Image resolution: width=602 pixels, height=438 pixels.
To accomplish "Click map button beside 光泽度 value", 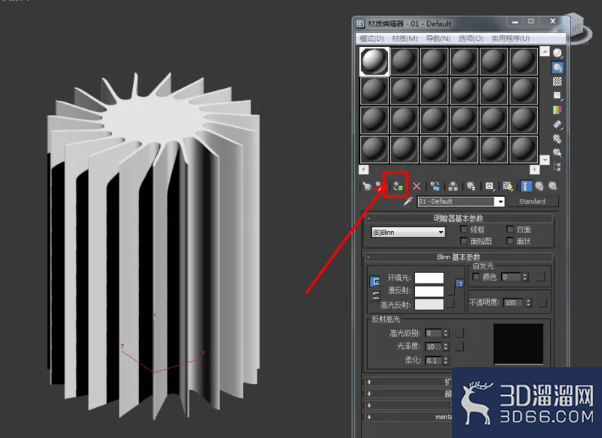I will (460, 346).
